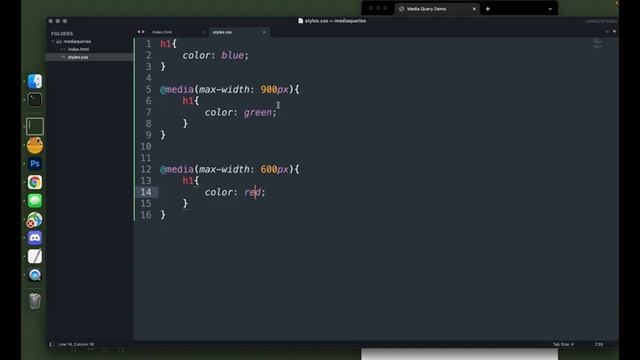This screenshot has height=360, width=640.
Task: Switch to the styles.css editor tab
Action: click(x=222, y=32)
